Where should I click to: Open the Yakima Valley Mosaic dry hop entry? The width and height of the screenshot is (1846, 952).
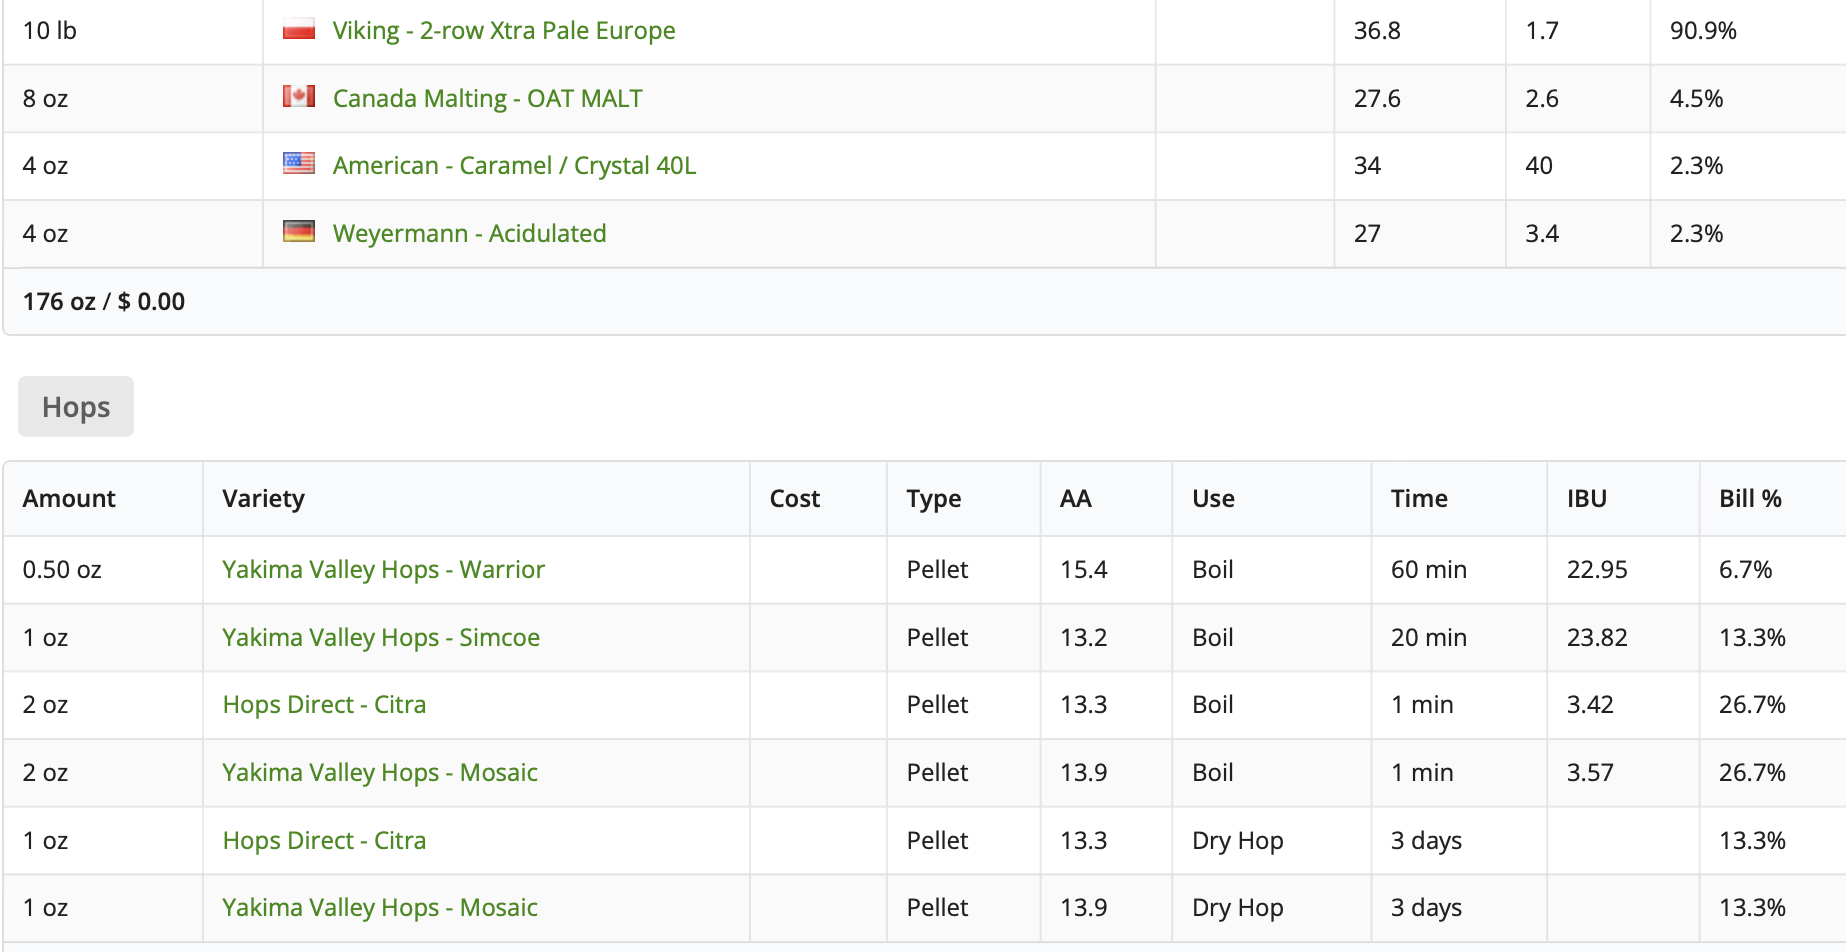click(380, 907)
